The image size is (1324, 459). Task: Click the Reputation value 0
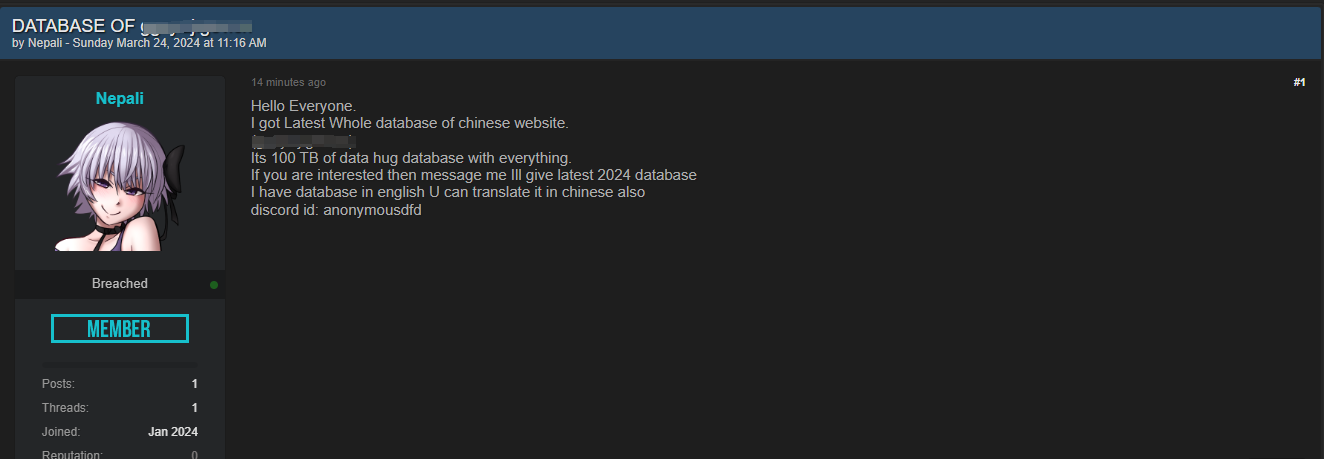pos(194,455)
